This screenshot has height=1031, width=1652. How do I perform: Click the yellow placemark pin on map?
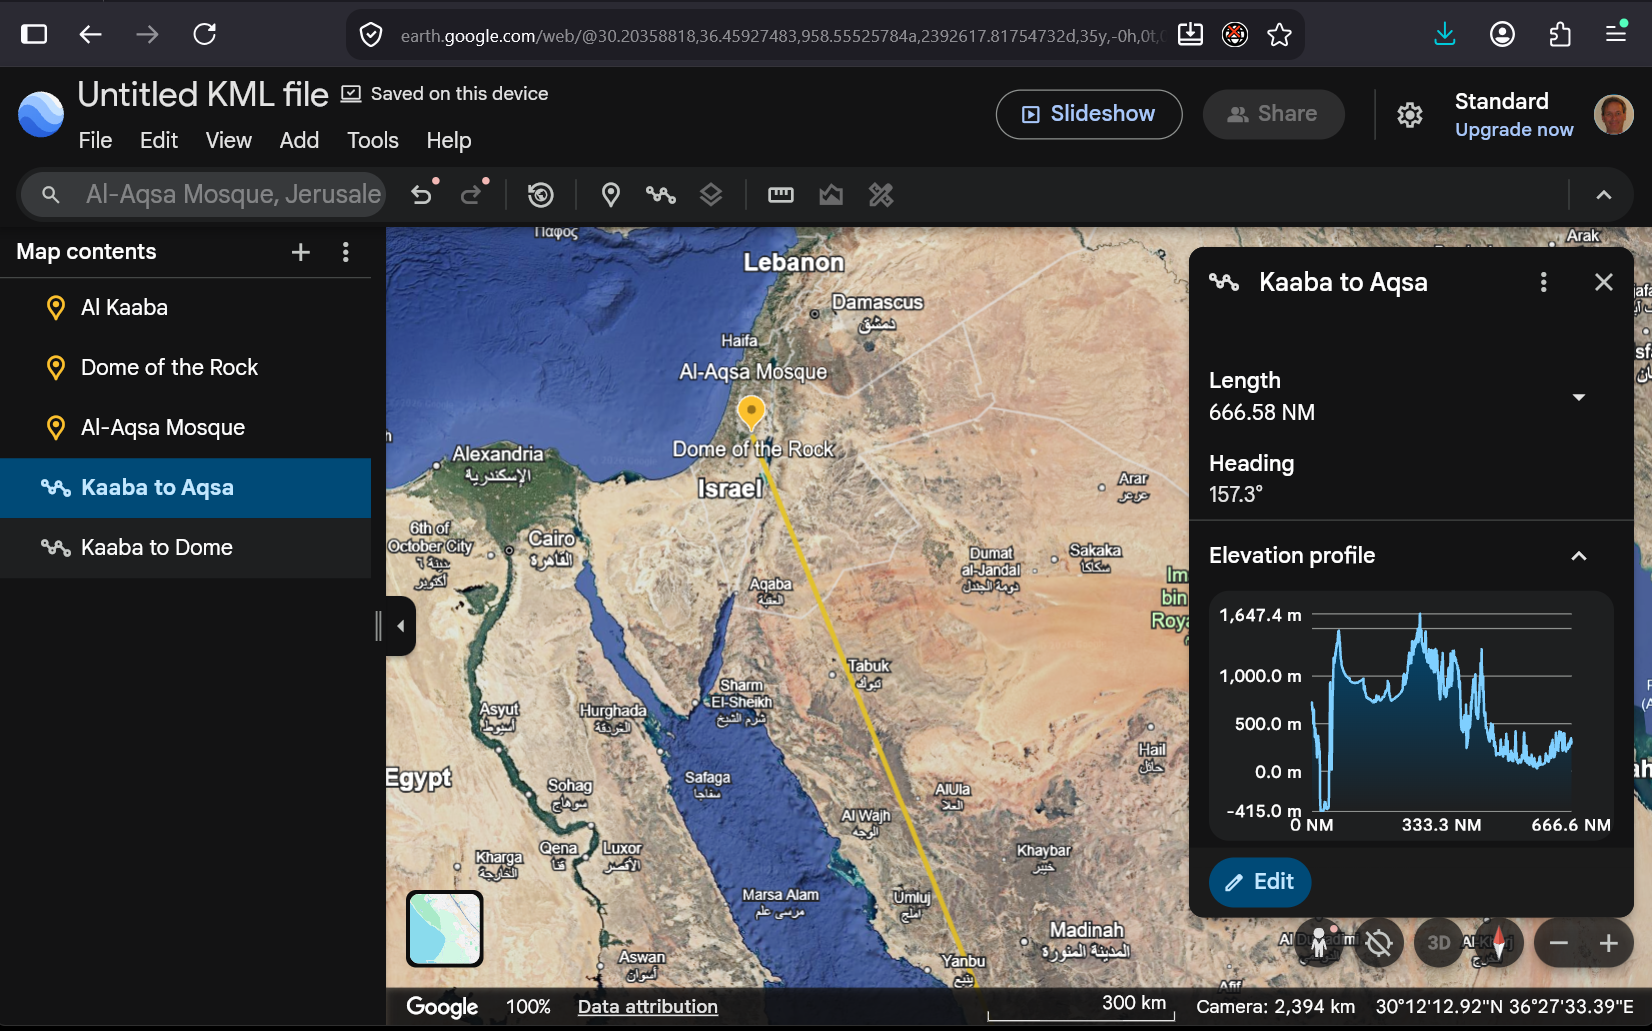point(751,412)
